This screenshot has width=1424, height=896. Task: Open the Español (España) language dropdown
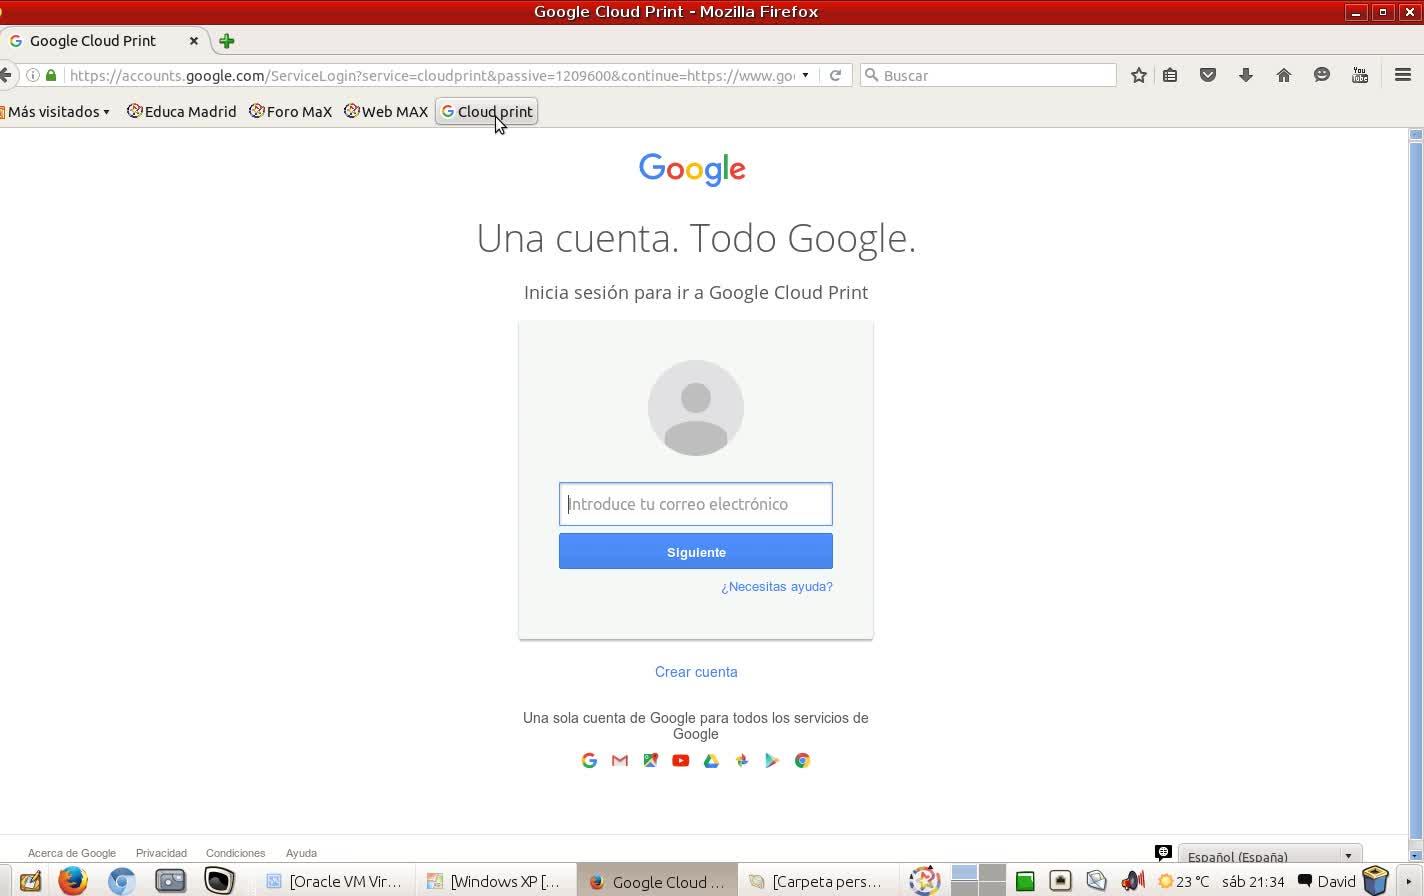coord(1270,856)
